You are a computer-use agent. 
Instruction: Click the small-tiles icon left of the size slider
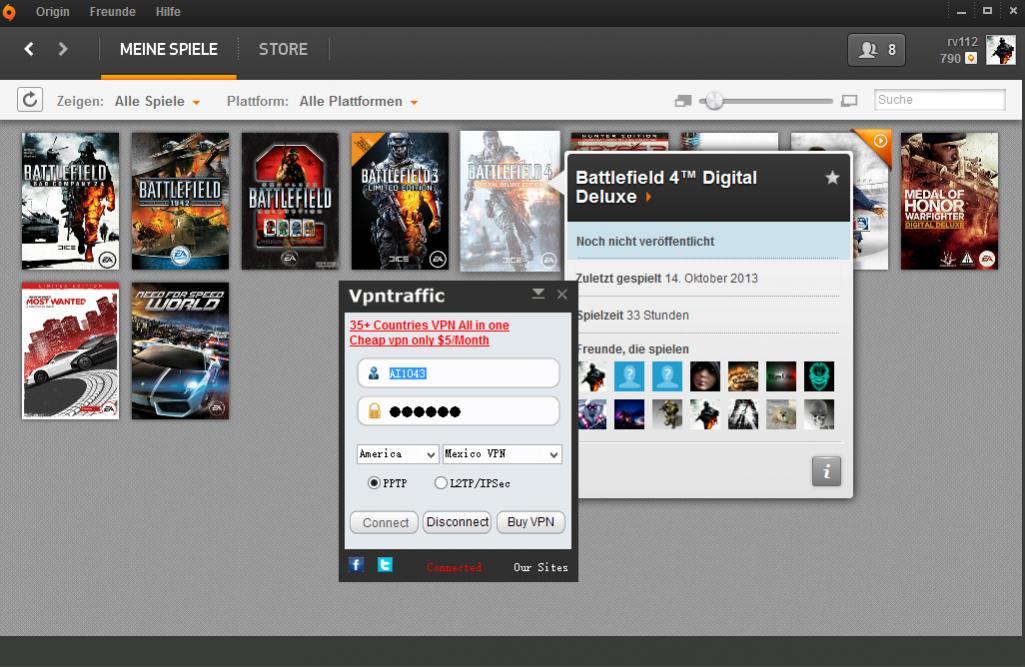point(683,101)
